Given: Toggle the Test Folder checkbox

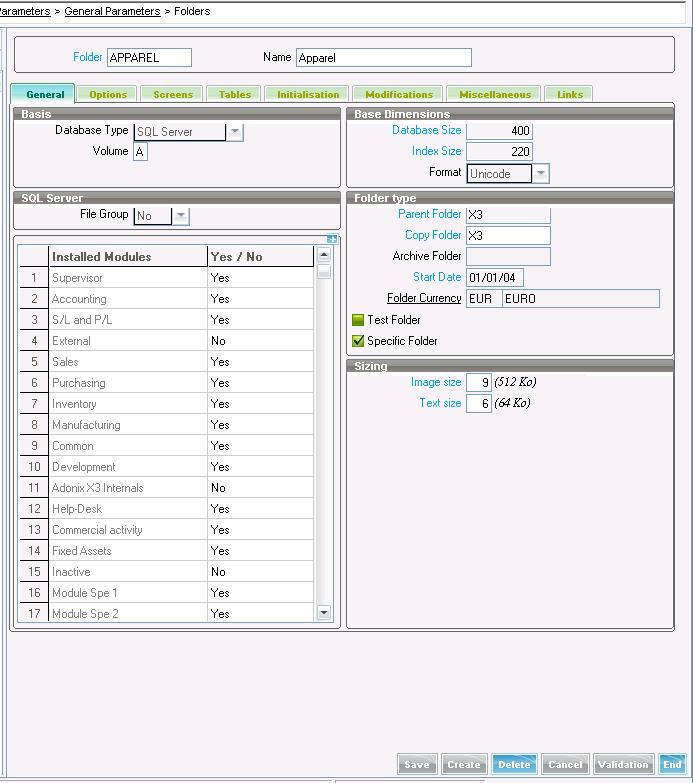Looking at the screenshot, I should (358, 320).
